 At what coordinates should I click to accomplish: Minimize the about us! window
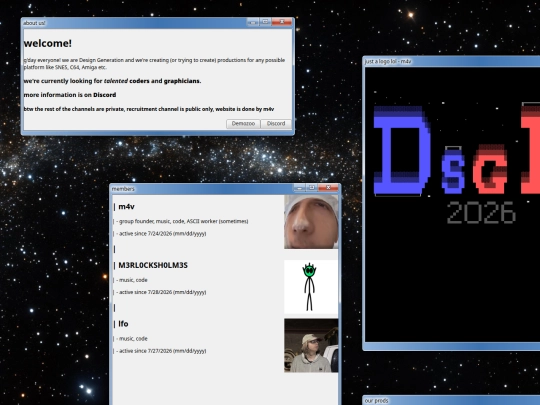point(253,22)
